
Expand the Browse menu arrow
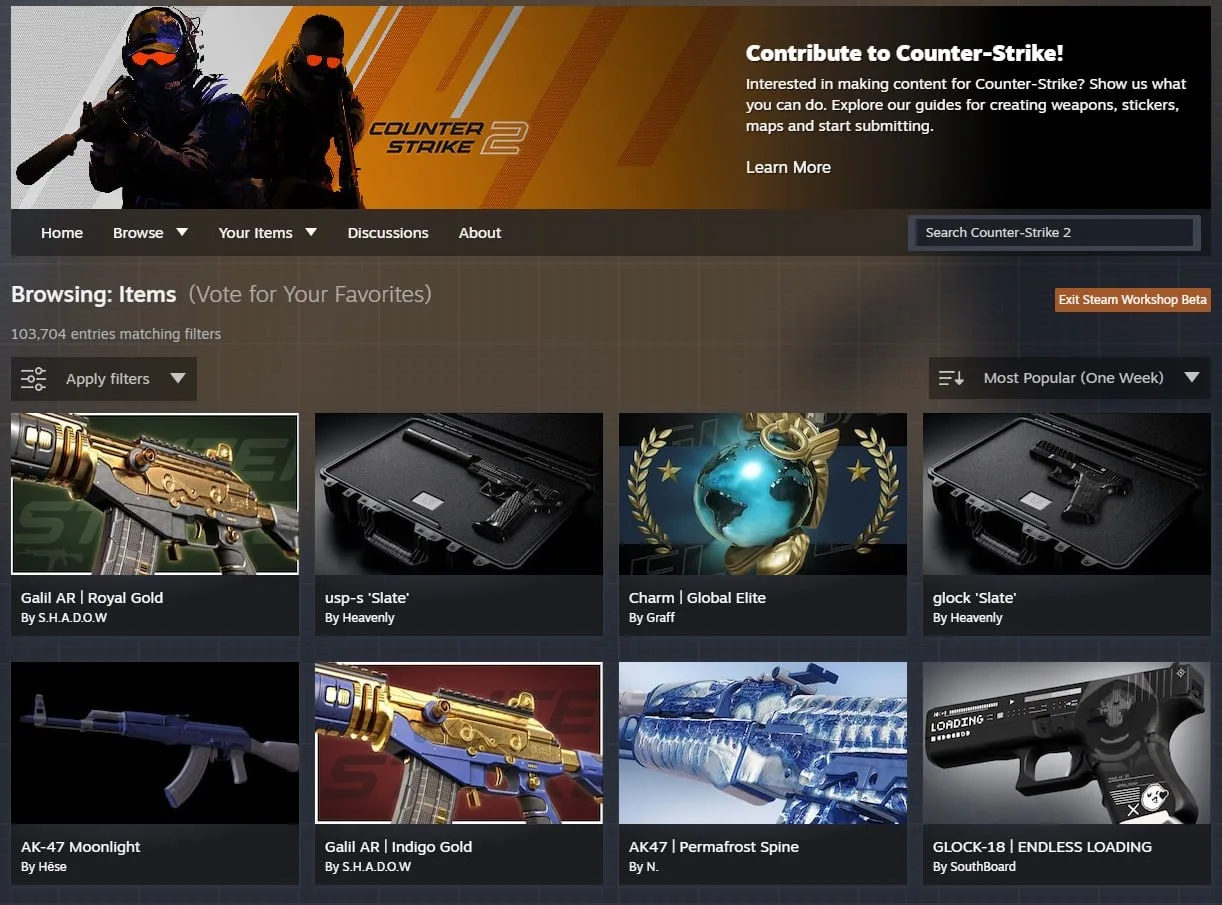pos(182,232)
